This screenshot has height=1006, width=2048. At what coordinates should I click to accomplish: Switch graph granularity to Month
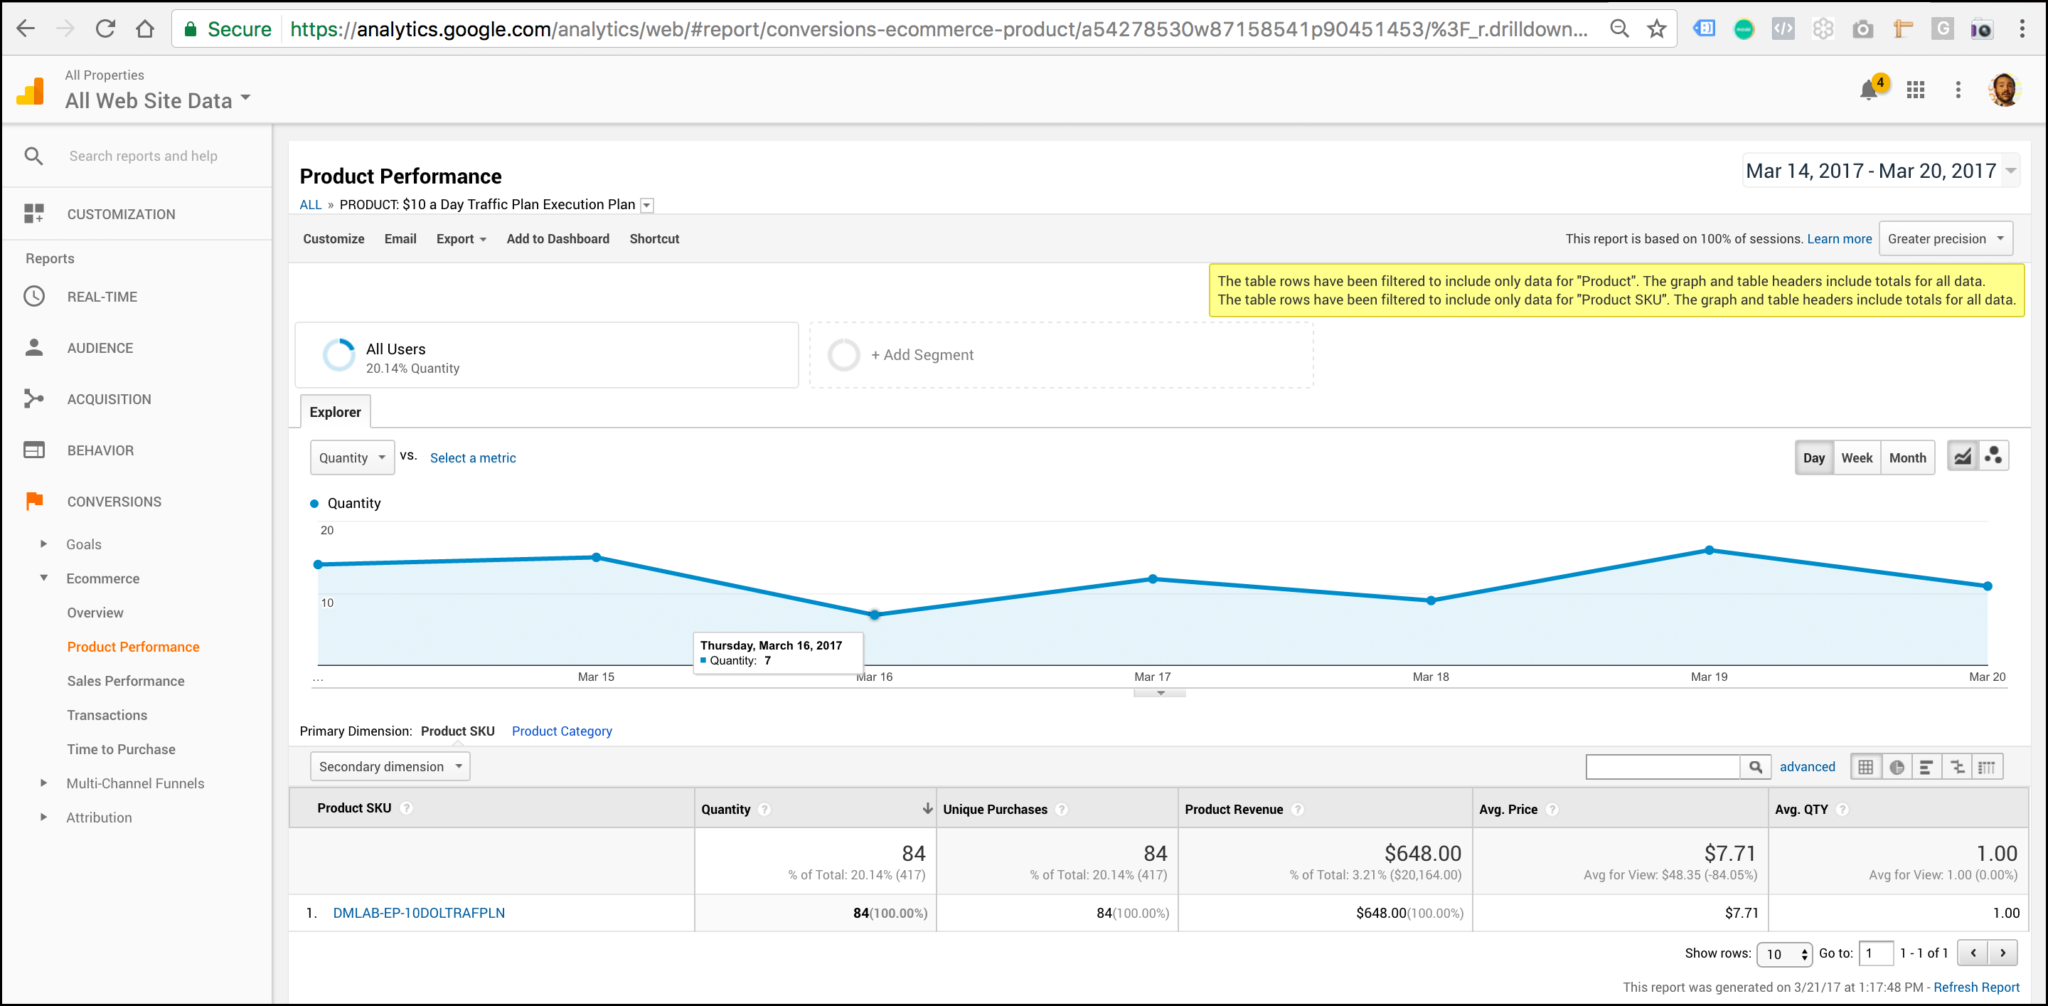(x=1906, y=457)
